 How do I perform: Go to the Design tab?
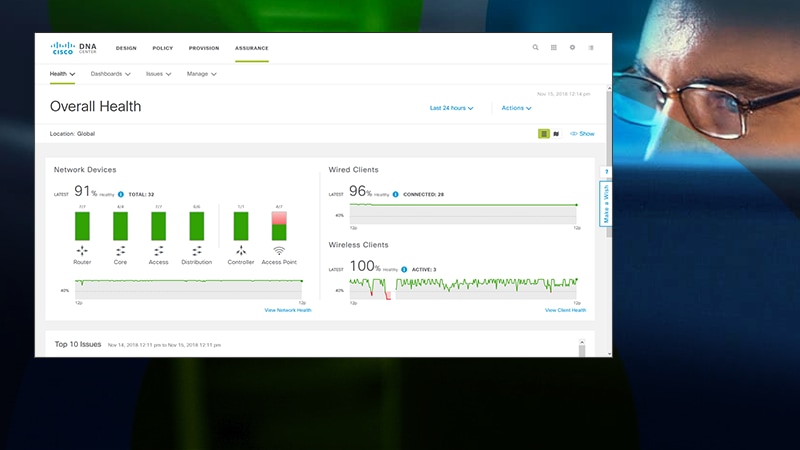(126, 48)
